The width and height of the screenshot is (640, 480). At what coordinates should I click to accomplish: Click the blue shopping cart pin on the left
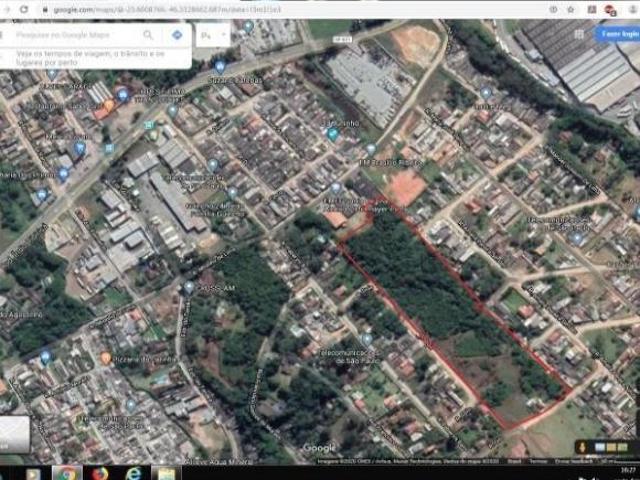pos(80,148)
